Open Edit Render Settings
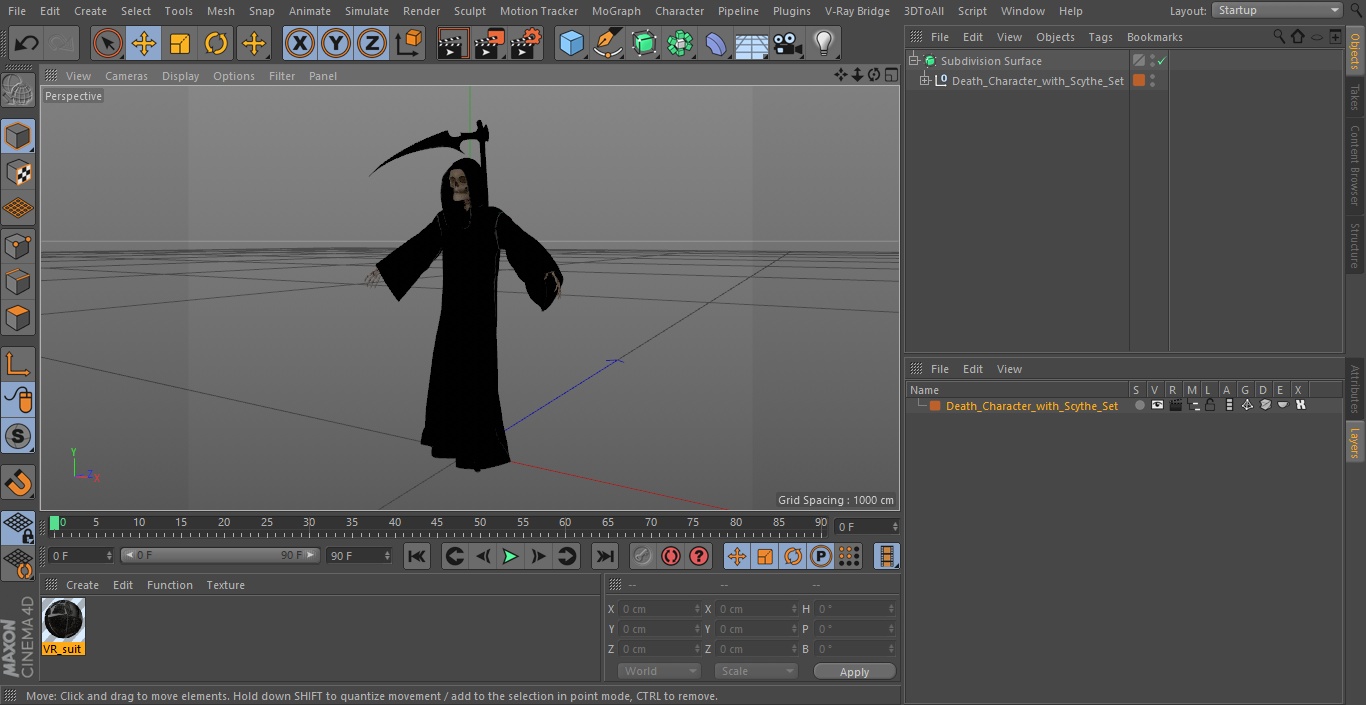The height and width of the screenshot is (705, 1366). pyautogui.click(x=526, y=44)
